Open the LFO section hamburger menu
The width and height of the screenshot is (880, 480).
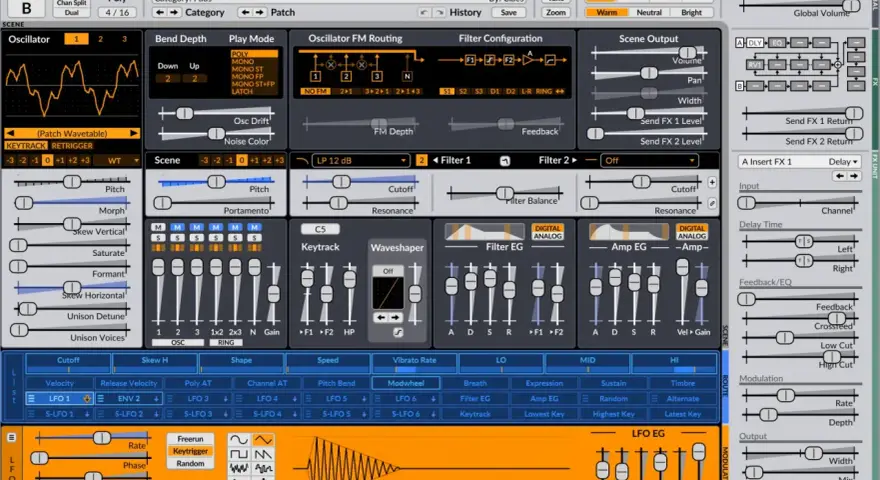(11, 437)
